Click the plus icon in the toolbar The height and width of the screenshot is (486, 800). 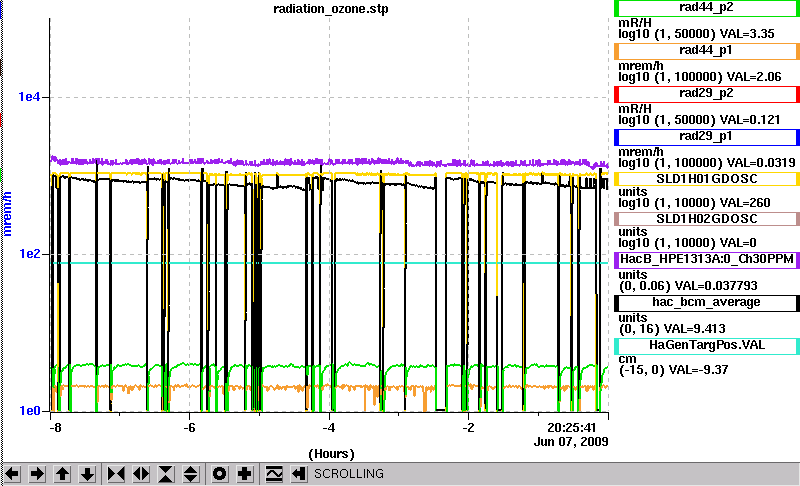click(x=244, y=474)
